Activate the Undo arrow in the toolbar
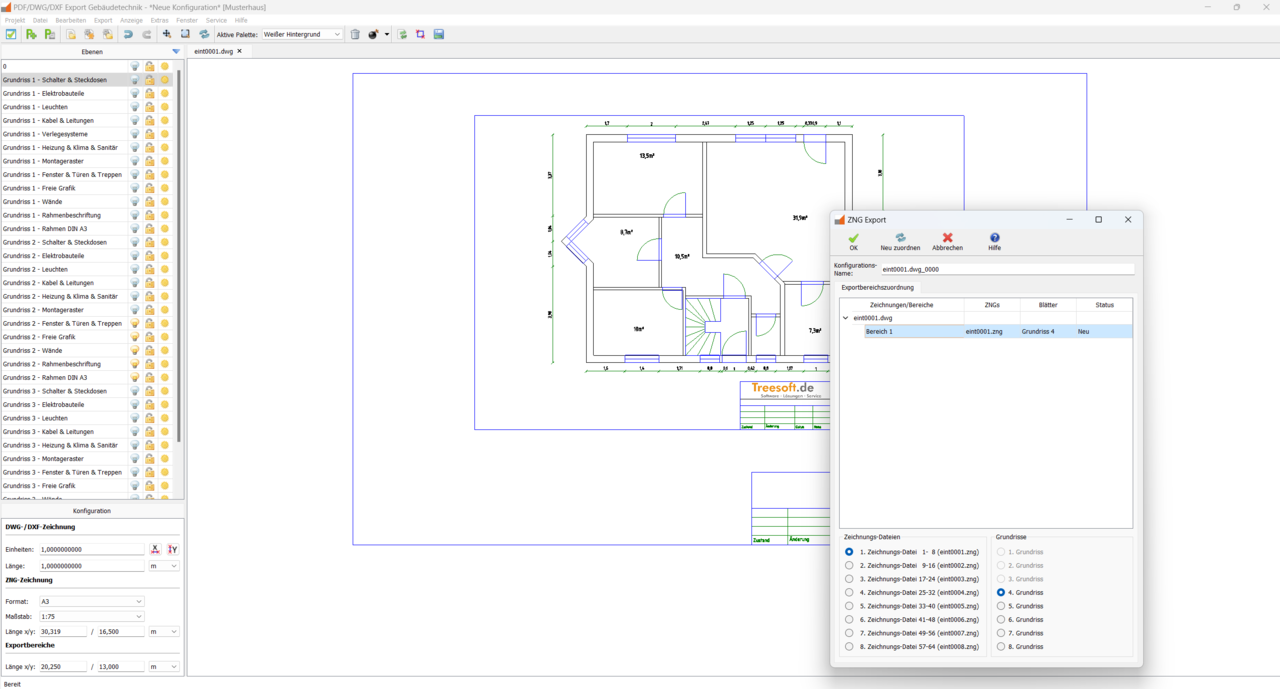This screenshot has width=1280, height=689. coord(127,34)
